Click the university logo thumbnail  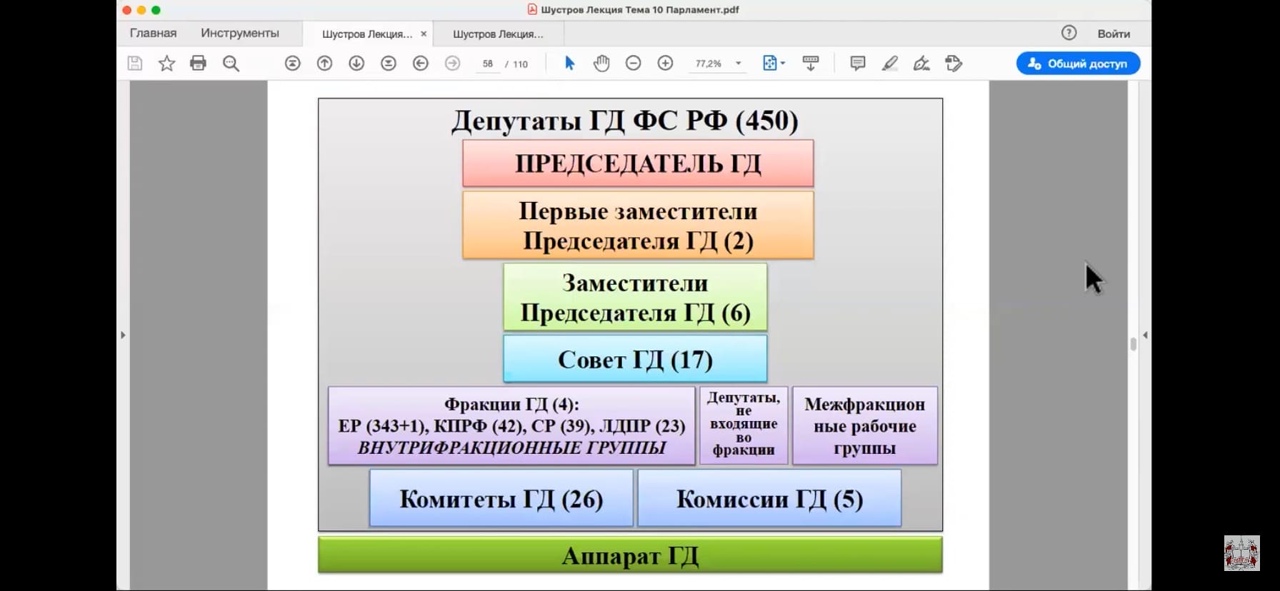click(1241, 553)
